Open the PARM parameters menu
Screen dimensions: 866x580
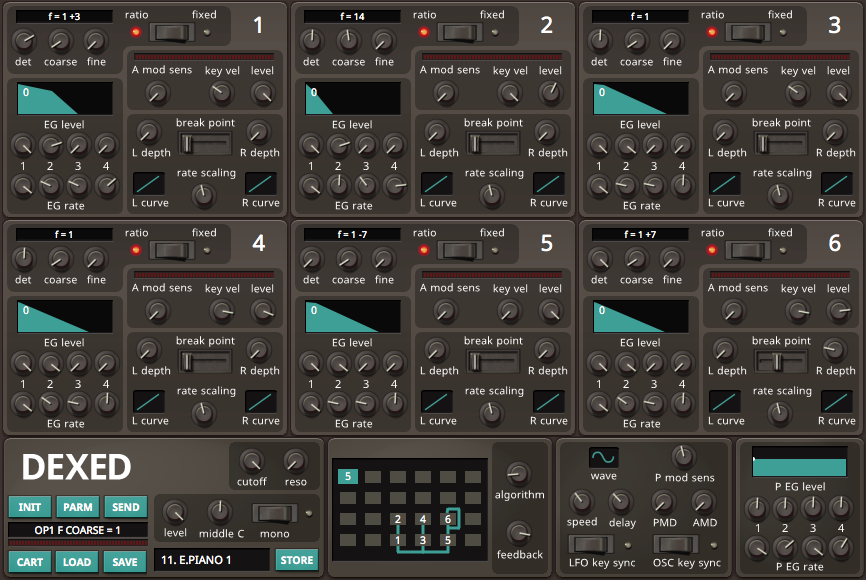pyautogui.click(x=77, y=507)
